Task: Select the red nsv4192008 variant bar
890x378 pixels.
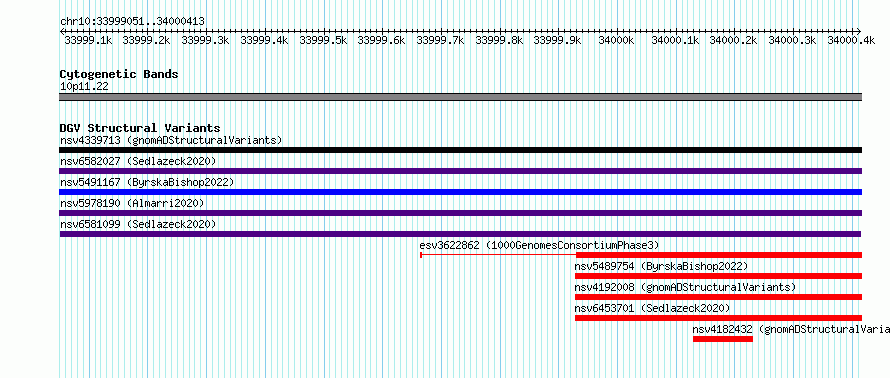Action: pyautogui.click(x=719, y=297)
